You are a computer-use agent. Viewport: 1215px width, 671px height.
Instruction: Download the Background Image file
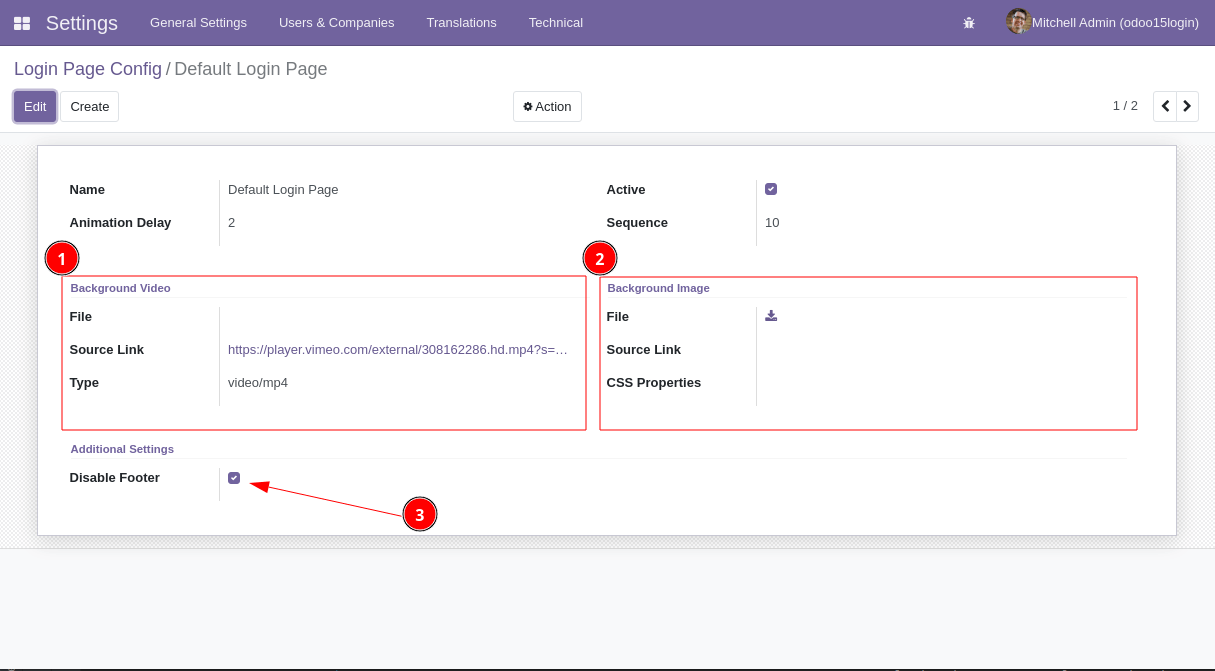coord(770,316)
